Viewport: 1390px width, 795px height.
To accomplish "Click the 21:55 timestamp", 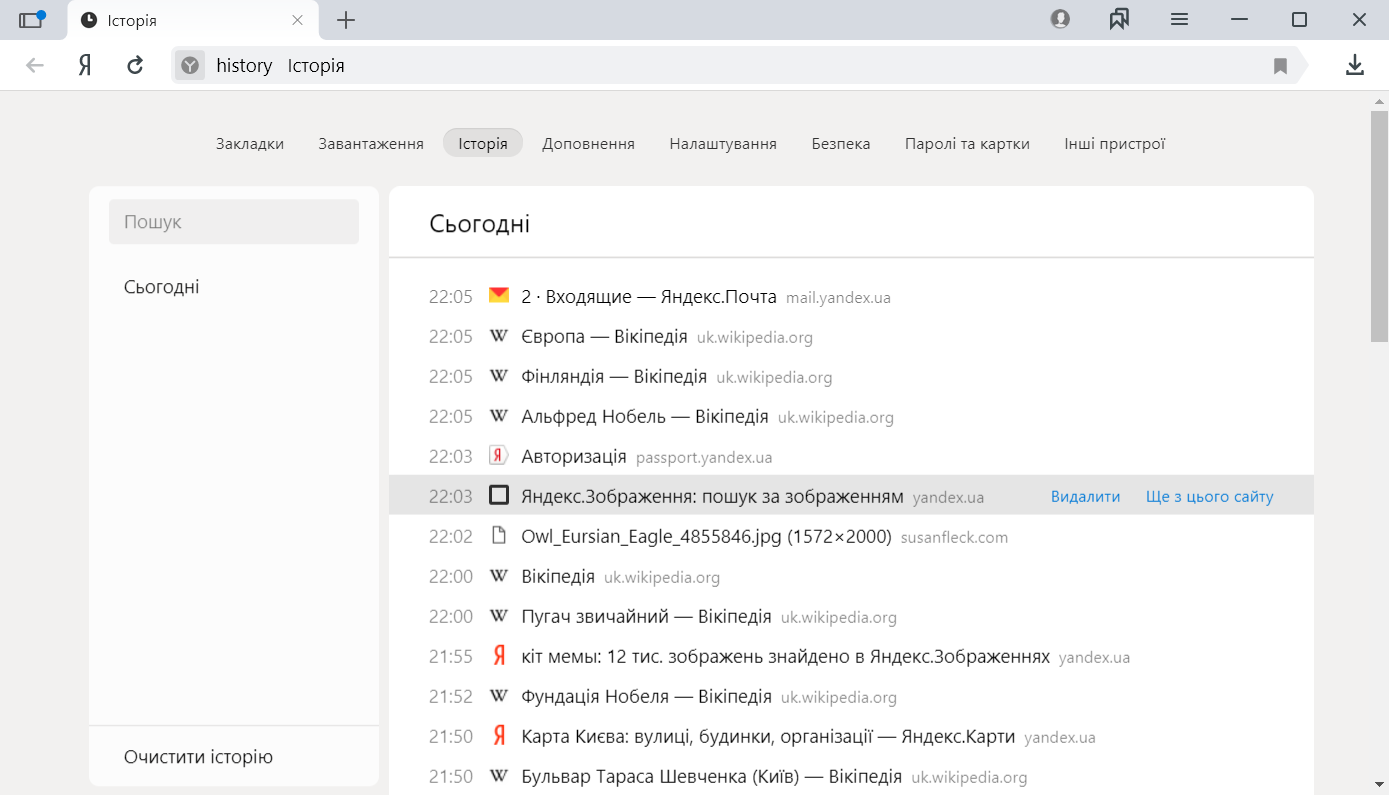I will click(450, 657).
